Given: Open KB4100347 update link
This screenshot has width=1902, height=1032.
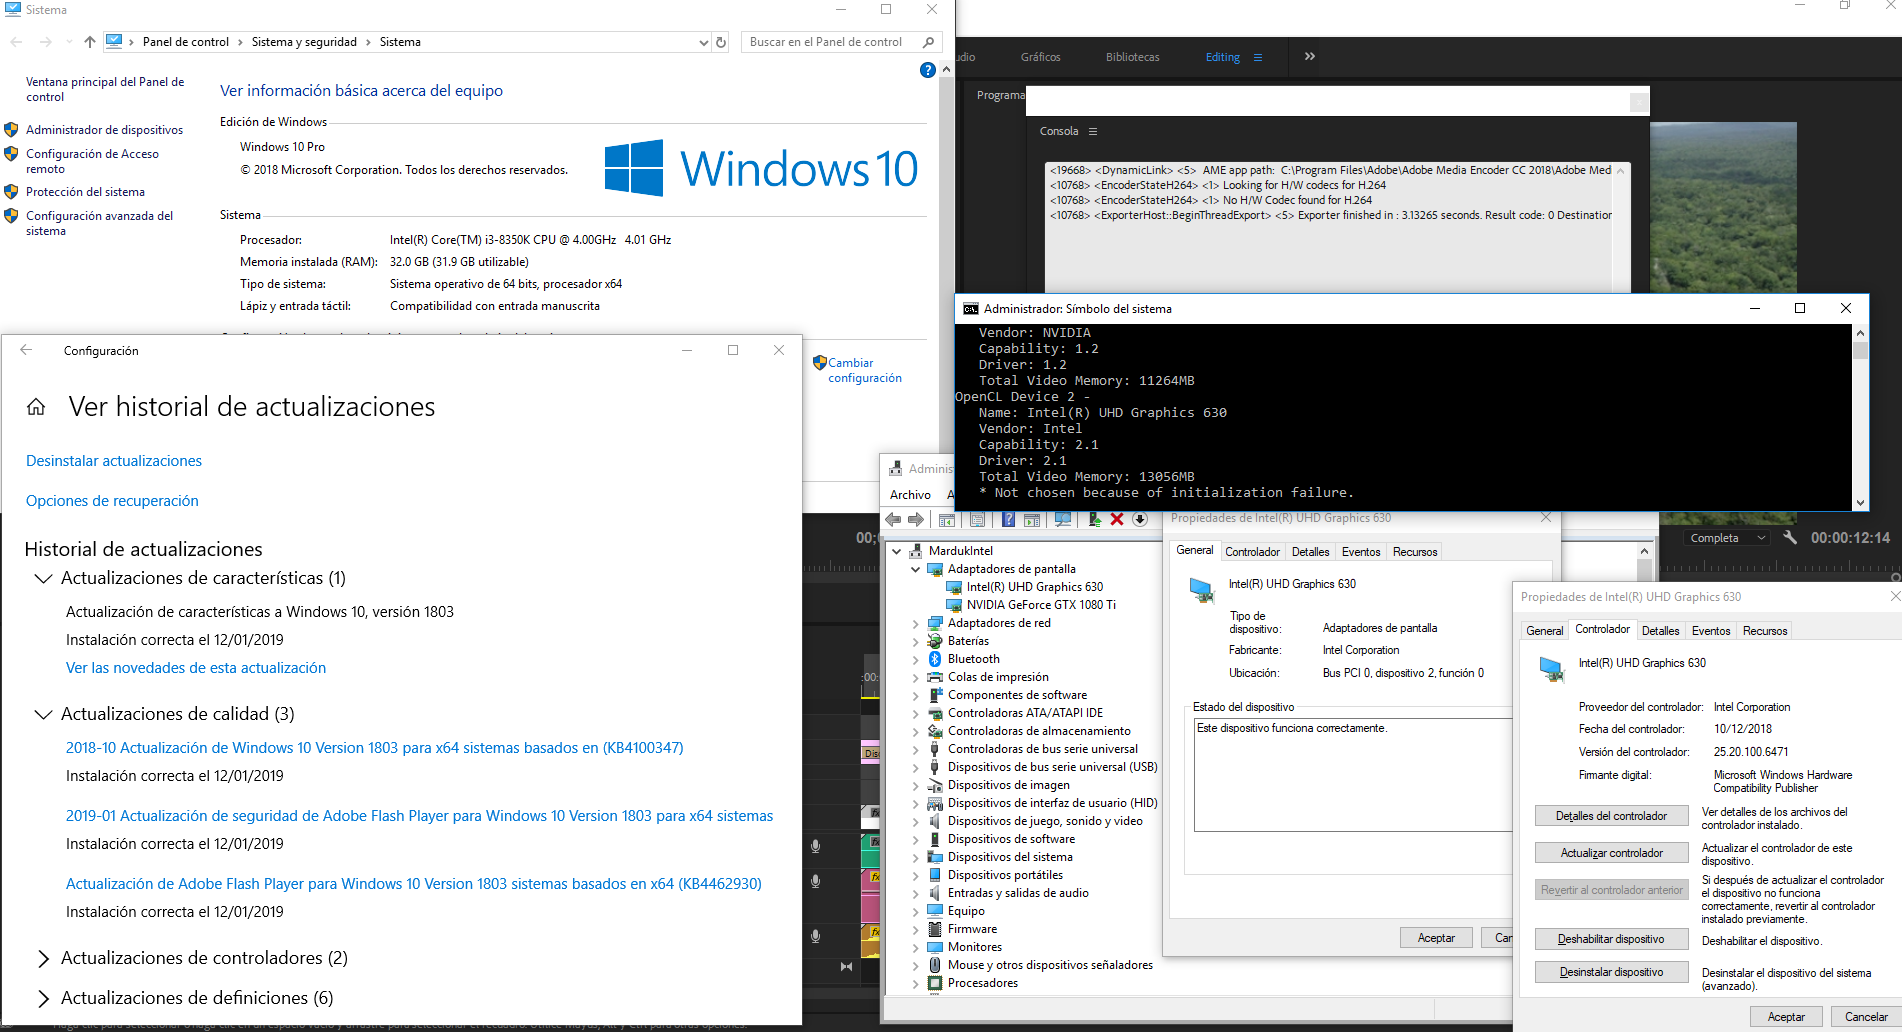Looking at the screenshot, I should 375,748.
